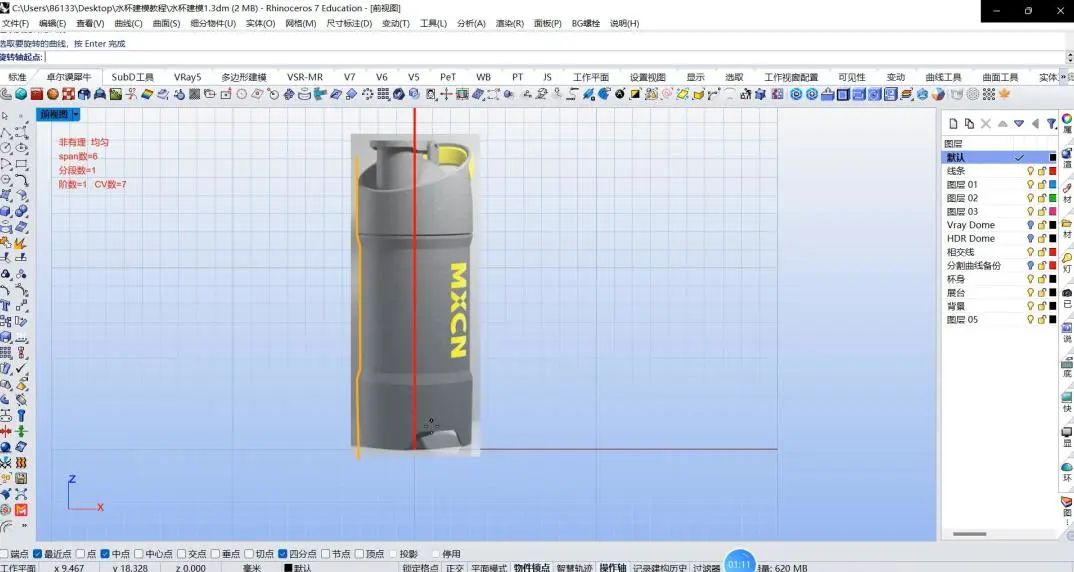Select the 展台 layer row
Viewport: 1074px width, 572px height.
click(x=1001, y=293)
